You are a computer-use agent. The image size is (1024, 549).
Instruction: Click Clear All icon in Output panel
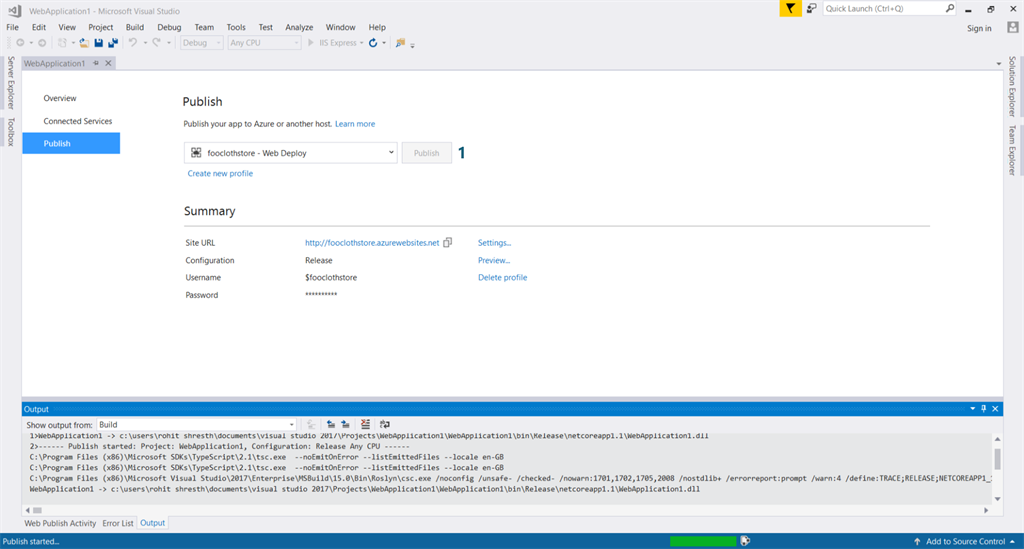coord(366,425)
